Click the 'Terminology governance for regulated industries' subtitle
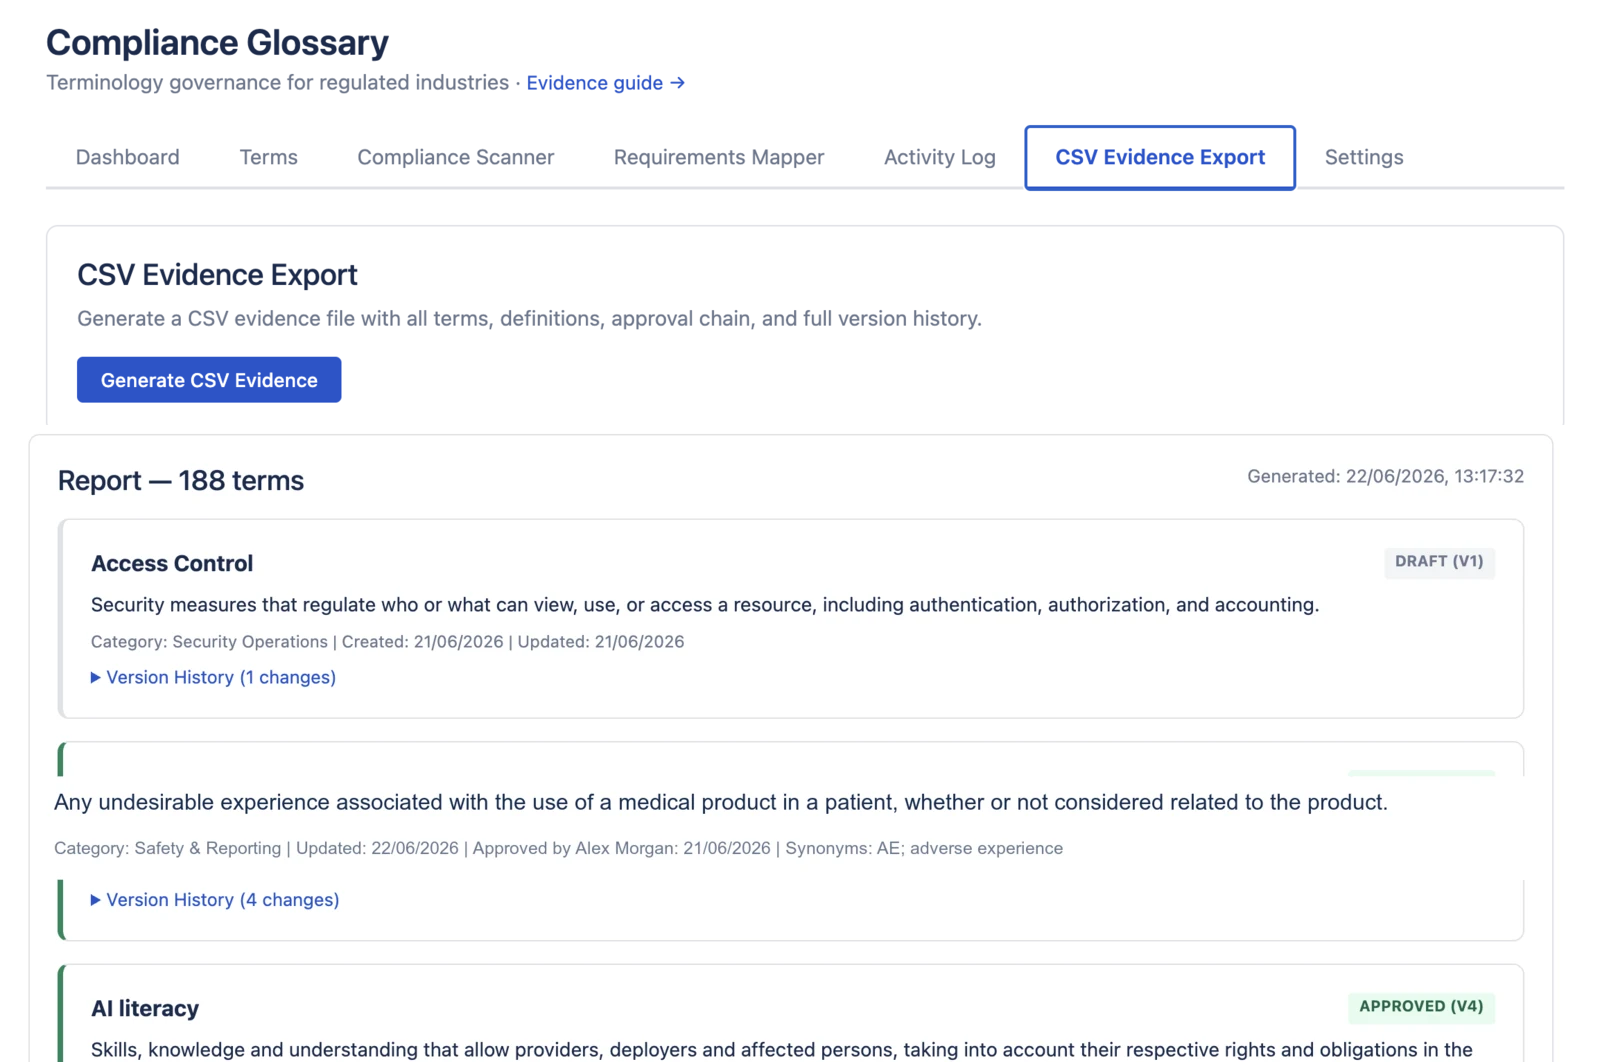The image size is (1600, 1062). tap(277, 83)
